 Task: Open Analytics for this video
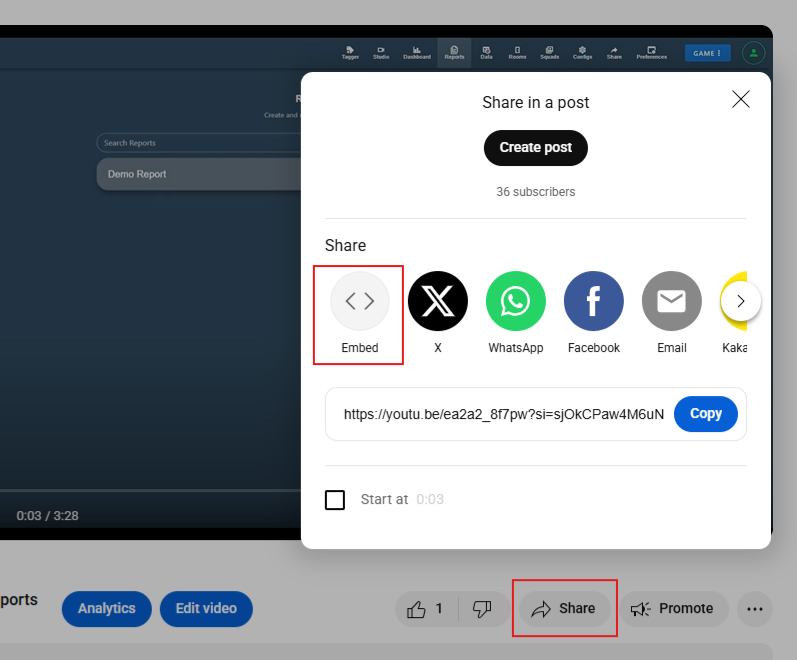tap(106, 608)
